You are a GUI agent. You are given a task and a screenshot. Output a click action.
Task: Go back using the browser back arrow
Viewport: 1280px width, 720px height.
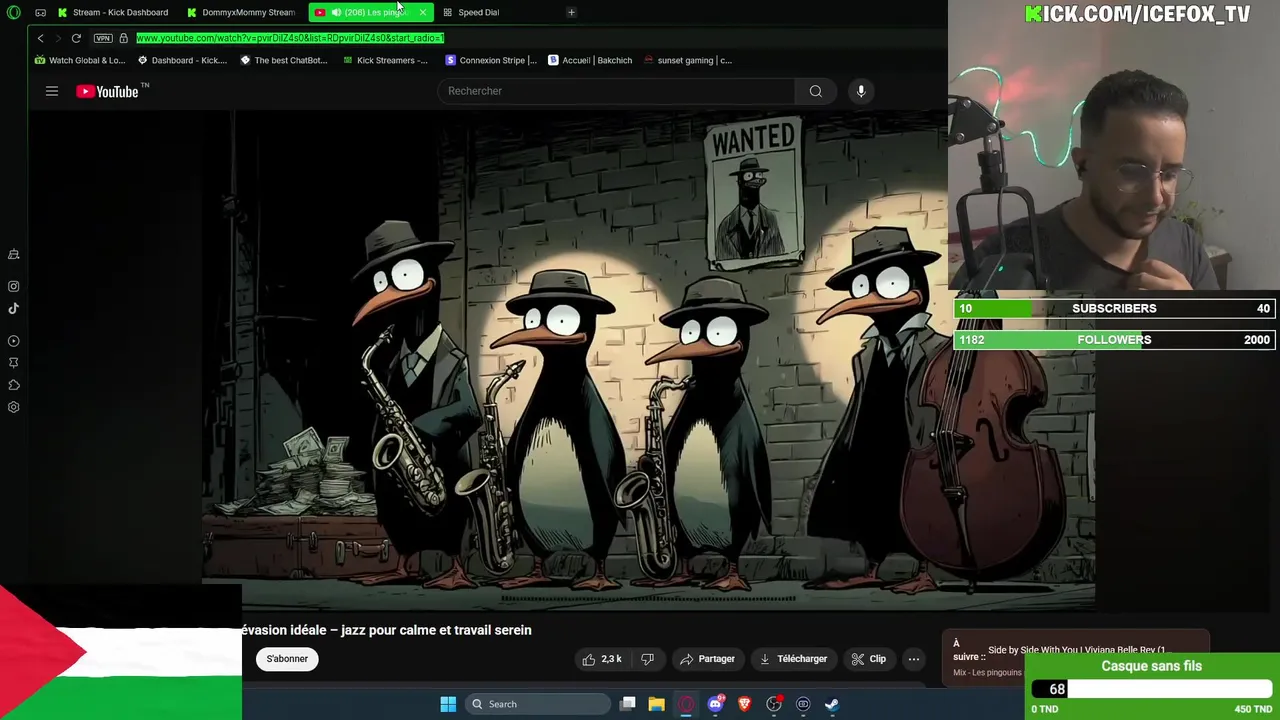click(40, 38)
